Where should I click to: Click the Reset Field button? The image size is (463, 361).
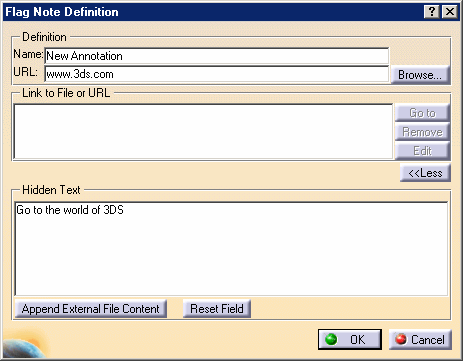point(217,309)
